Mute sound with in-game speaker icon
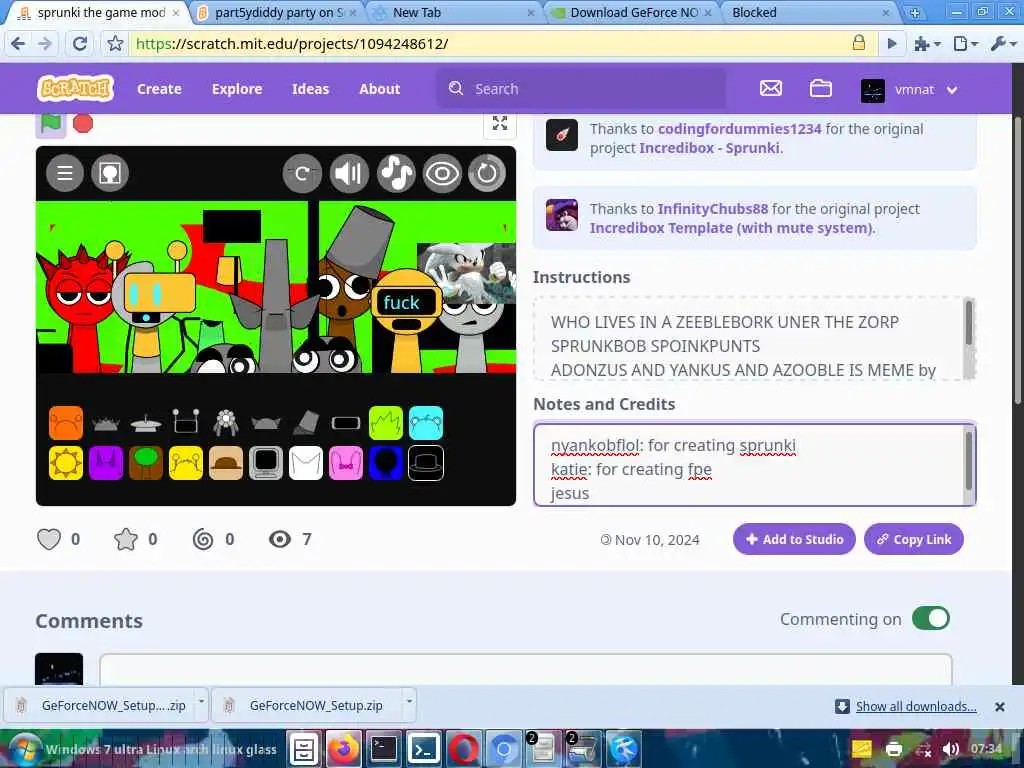The height and width of the screenshot is (768, 1024). click(349, 174)
